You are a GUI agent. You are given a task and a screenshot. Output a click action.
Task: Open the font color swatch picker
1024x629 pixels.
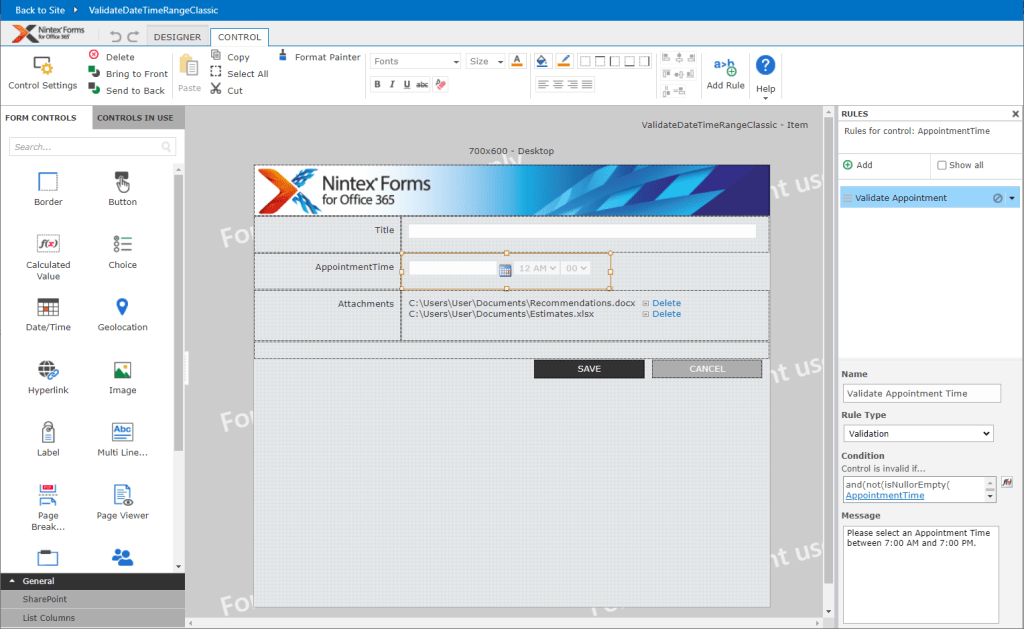[x=517, y=61]
